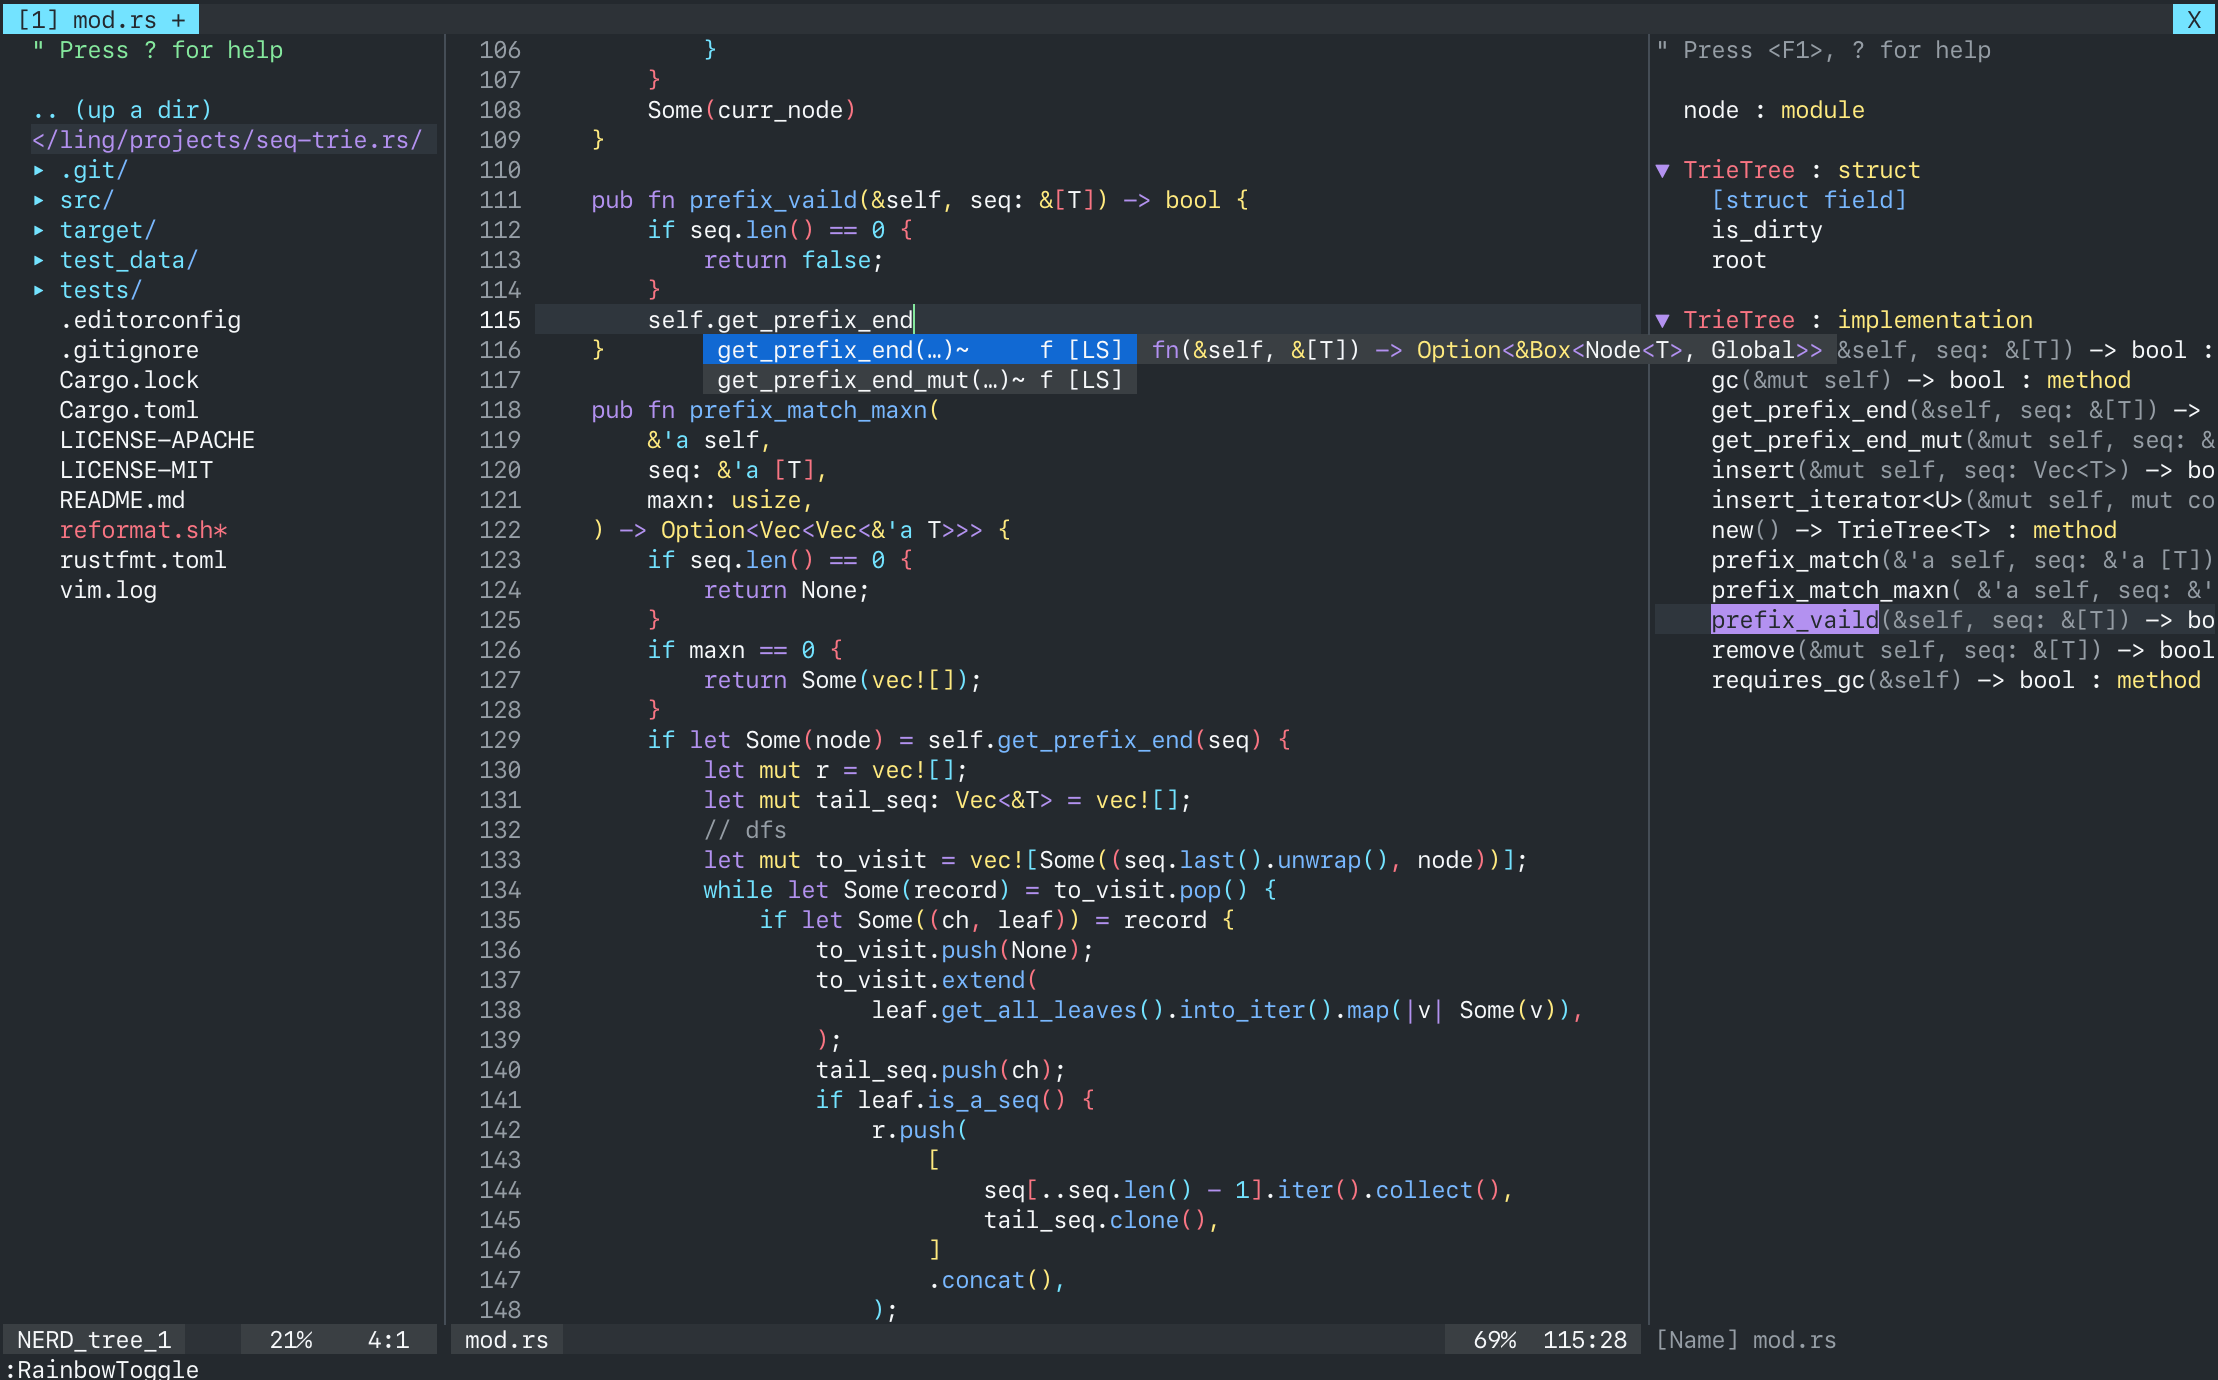This screenshot has height=1380, width=2218.
Task: Expand the src/ directory arrow
Action: pyautogui.click(x=39, y=200)
